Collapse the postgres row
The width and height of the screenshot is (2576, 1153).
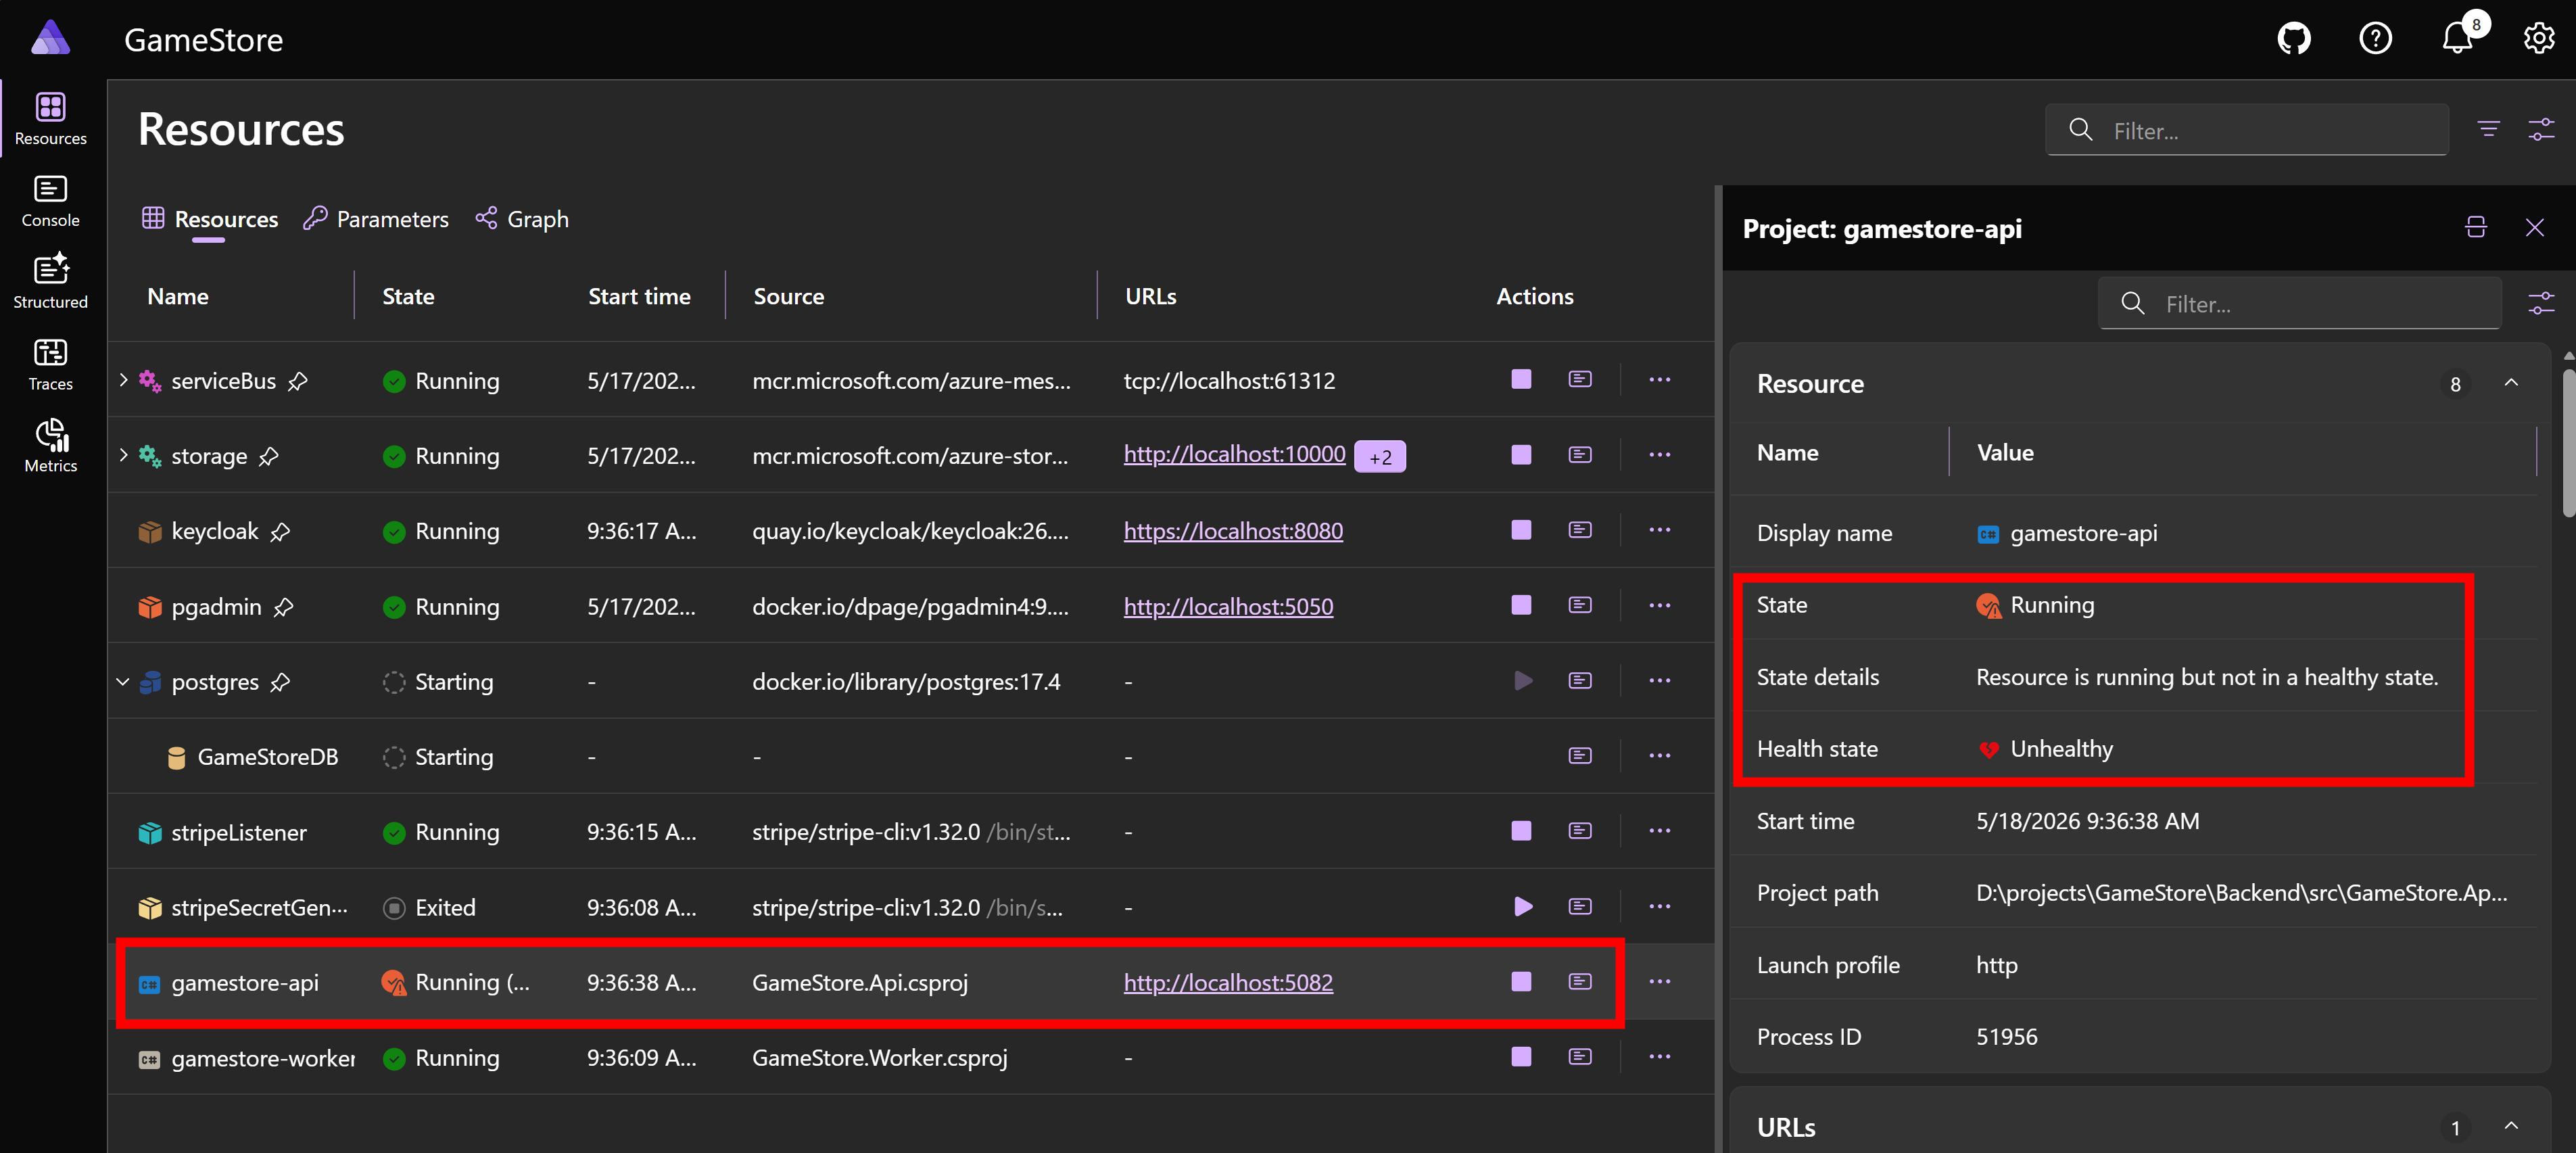123,682
